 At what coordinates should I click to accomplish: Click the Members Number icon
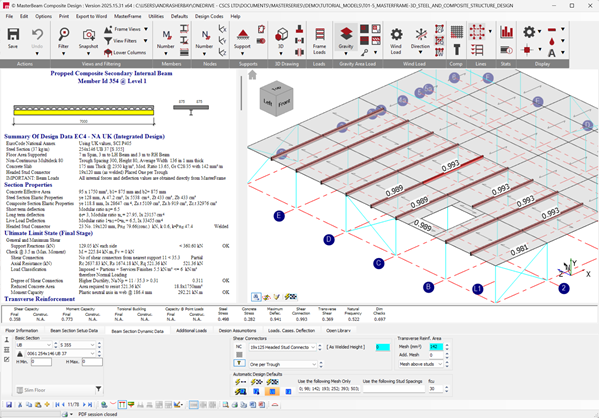[x=166, y=35]
